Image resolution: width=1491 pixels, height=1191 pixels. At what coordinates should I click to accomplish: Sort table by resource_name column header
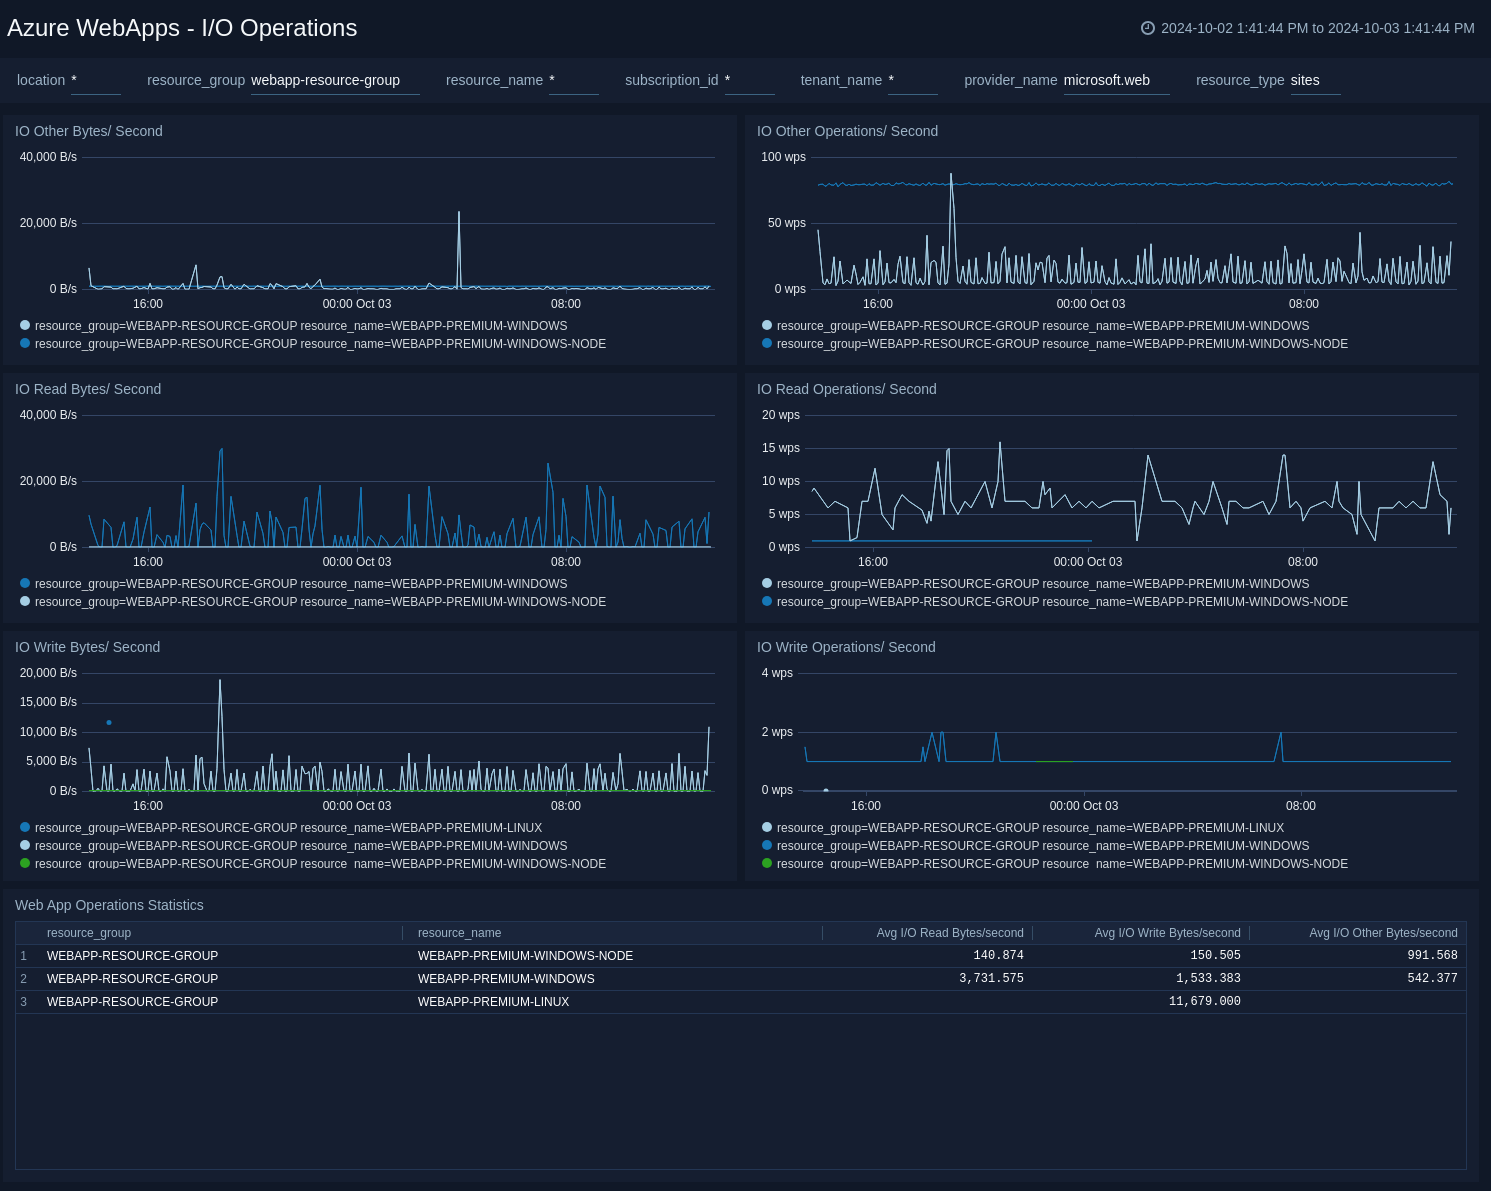pos(460,933)
